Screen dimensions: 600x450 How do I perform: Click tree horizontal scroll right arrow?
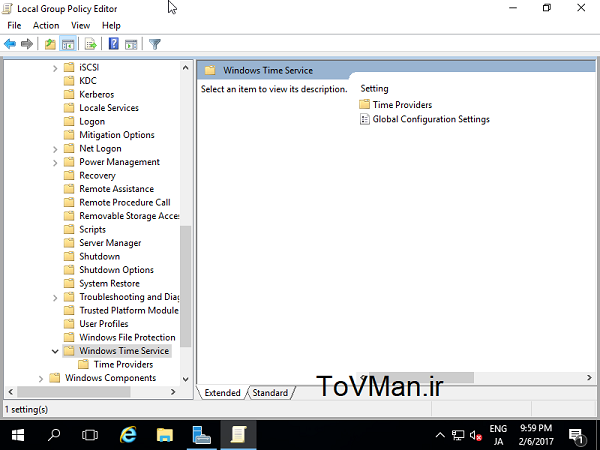173,392
